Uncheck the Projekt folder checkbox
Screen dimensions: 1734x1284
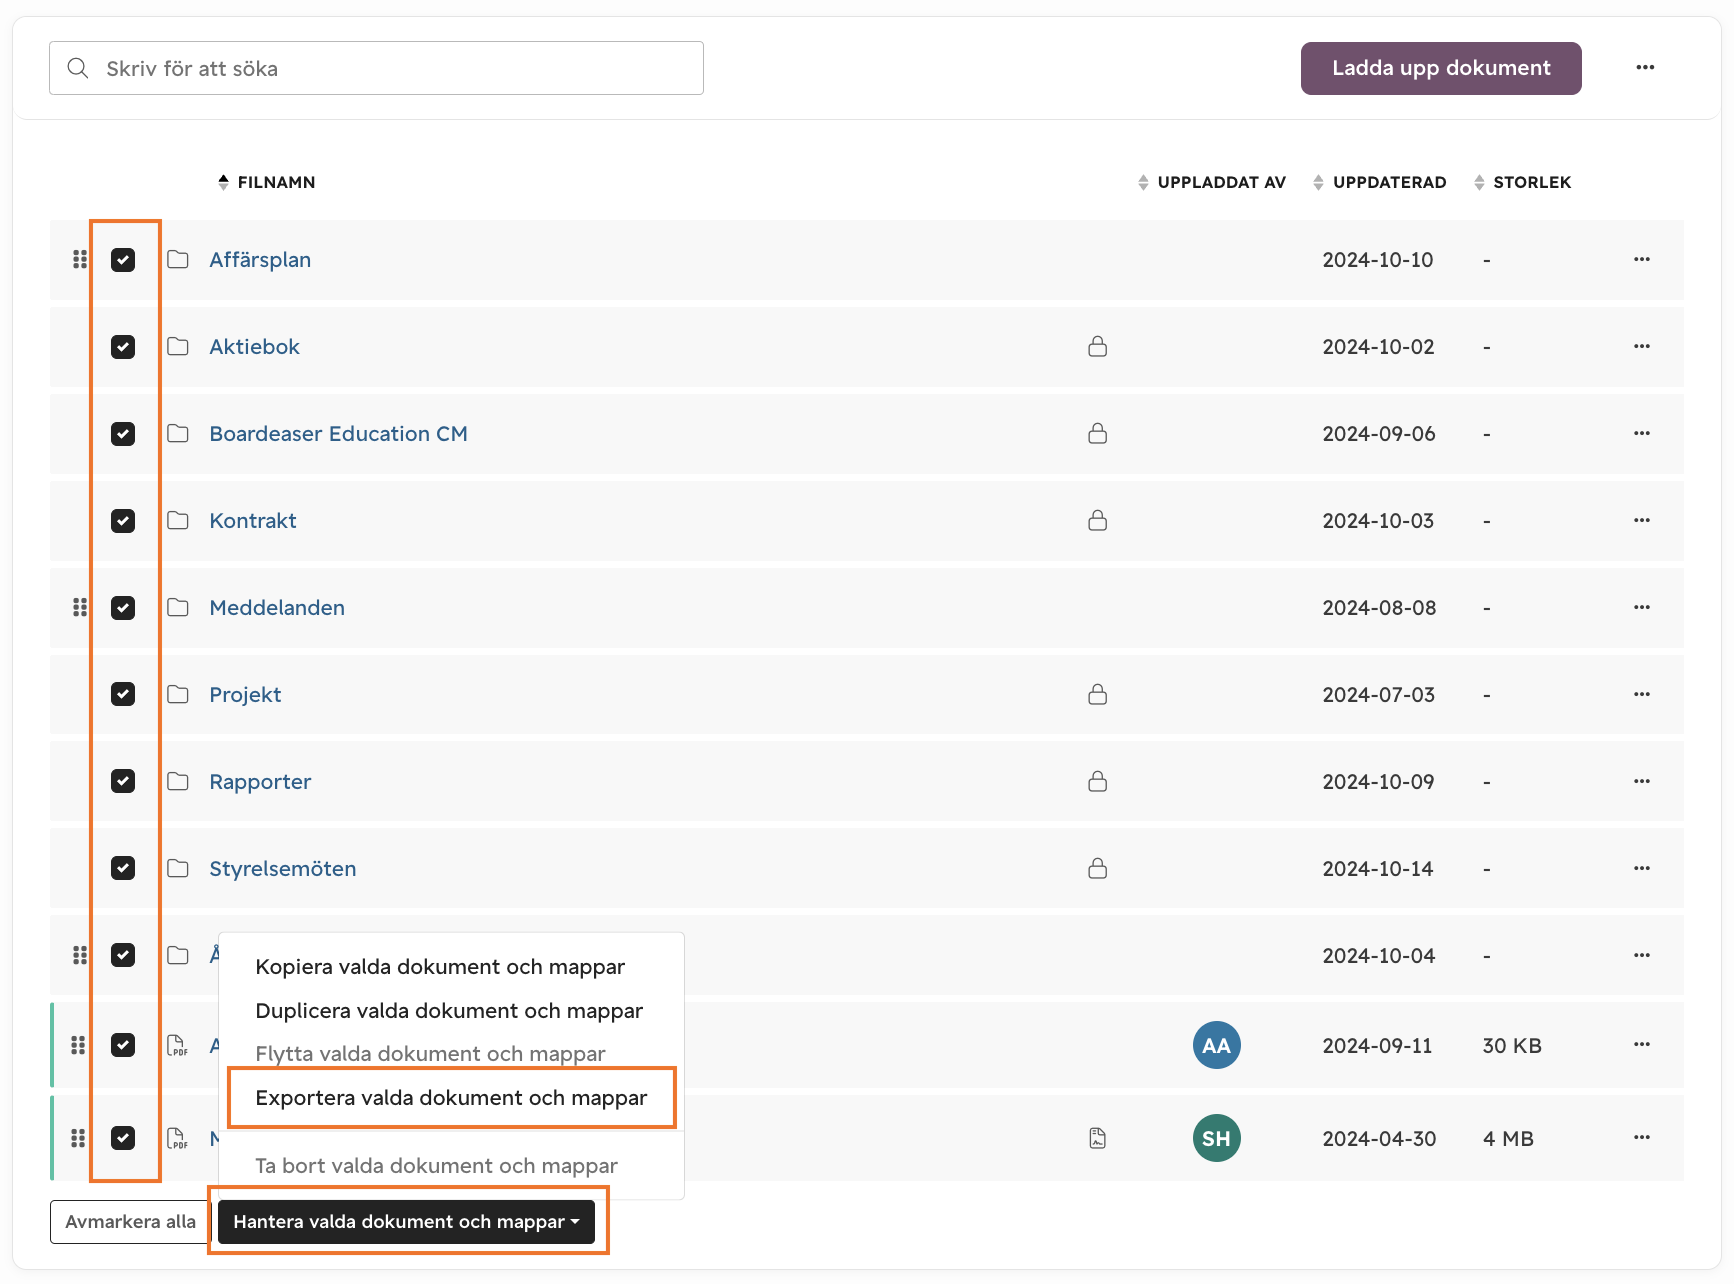123,695
